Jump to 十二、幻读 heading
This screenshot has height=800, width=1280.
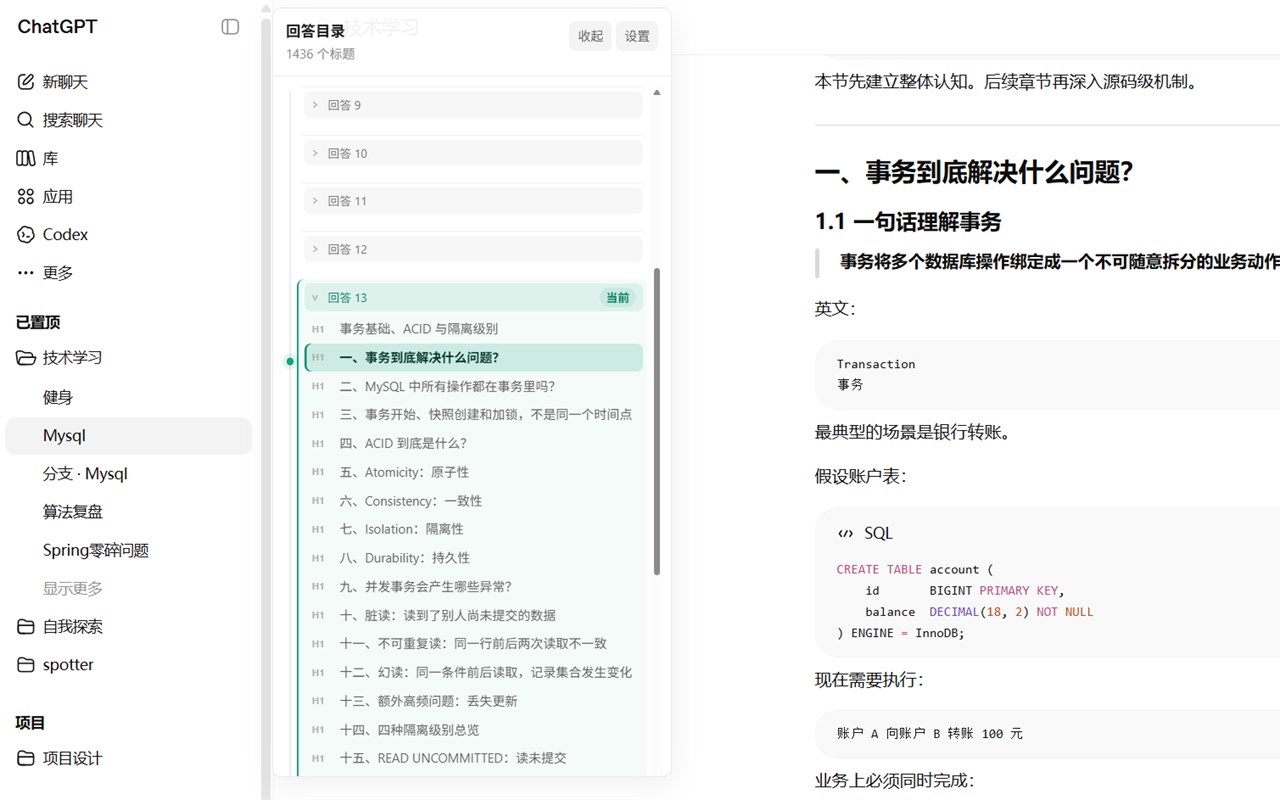(474, 672)
